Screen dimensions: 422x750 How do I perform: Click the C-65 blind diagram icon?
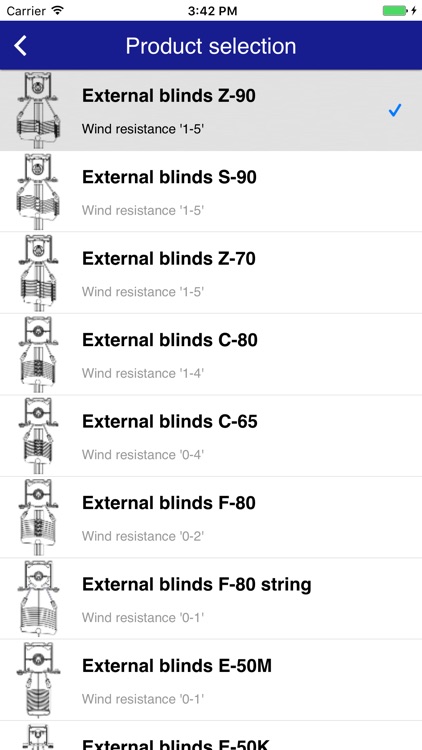[x=39, y=436]
